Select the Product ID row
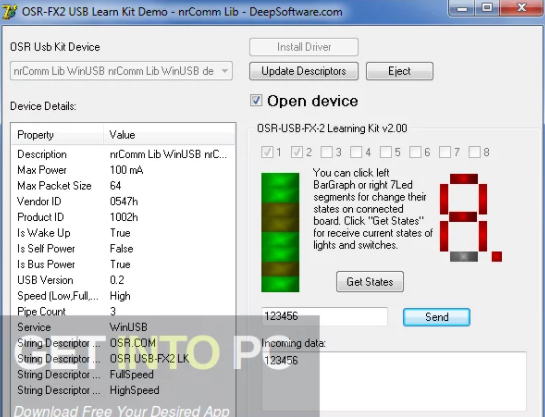Screen dimensions: 545x417 (x=123, y=217)
